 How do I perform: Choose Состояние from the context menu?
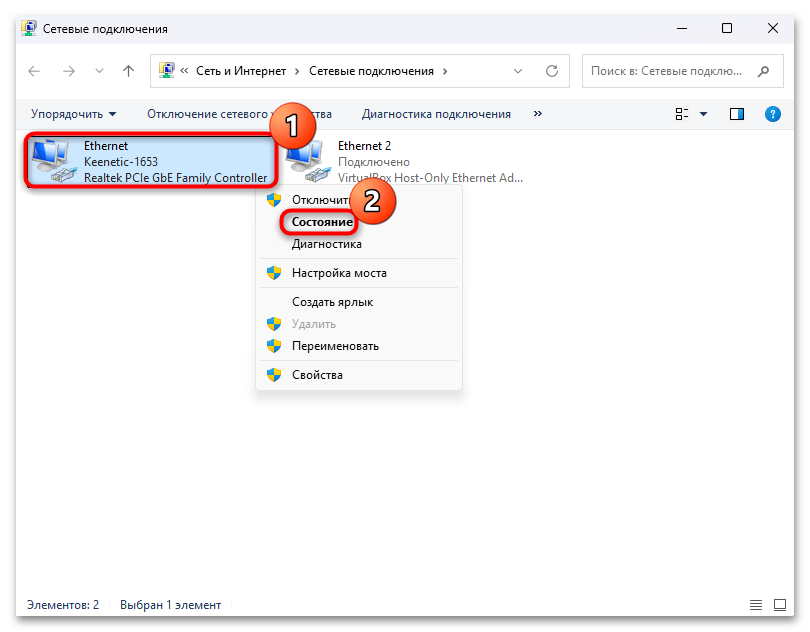[x=322, y=222]
